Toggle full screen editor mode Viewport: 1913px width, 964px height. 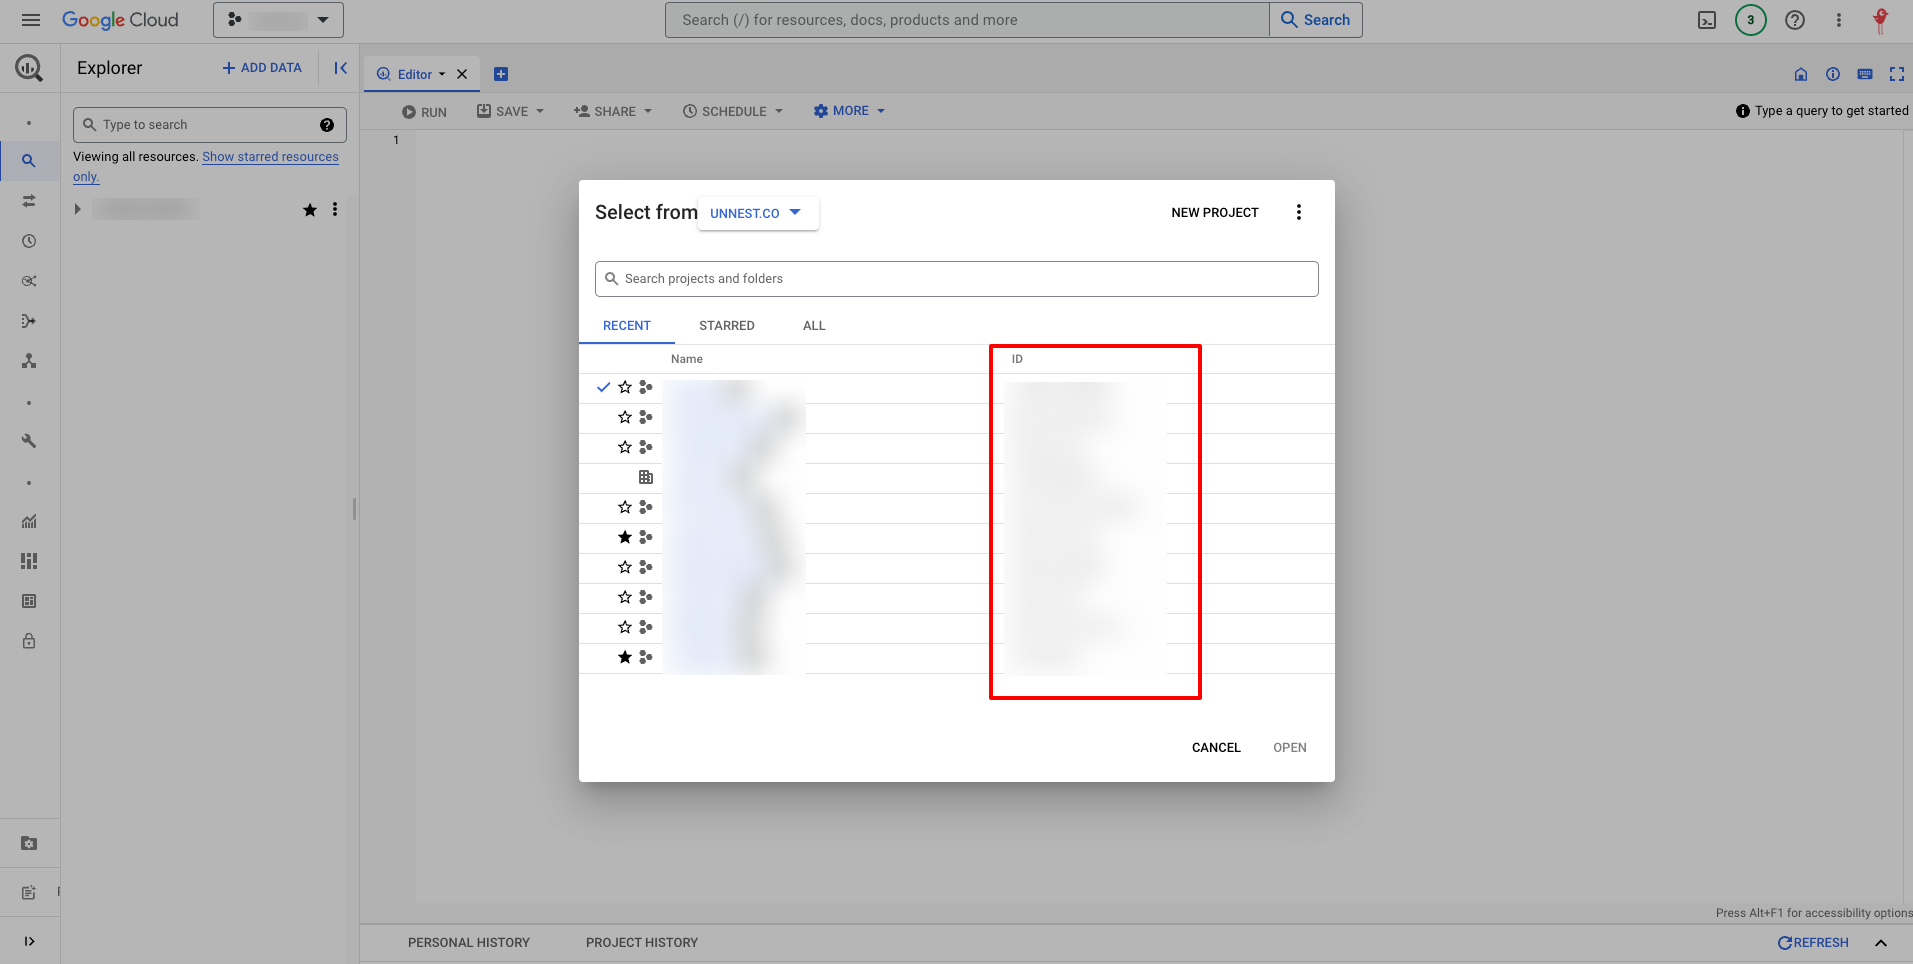(x=1897, y=74)
